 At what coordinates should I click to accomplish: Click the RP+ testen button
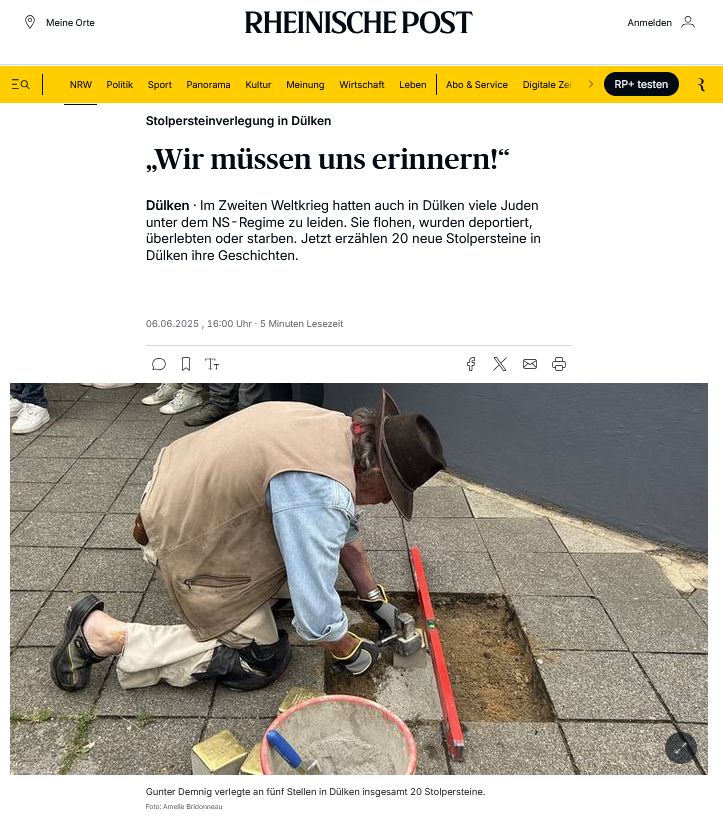(641, 85)
